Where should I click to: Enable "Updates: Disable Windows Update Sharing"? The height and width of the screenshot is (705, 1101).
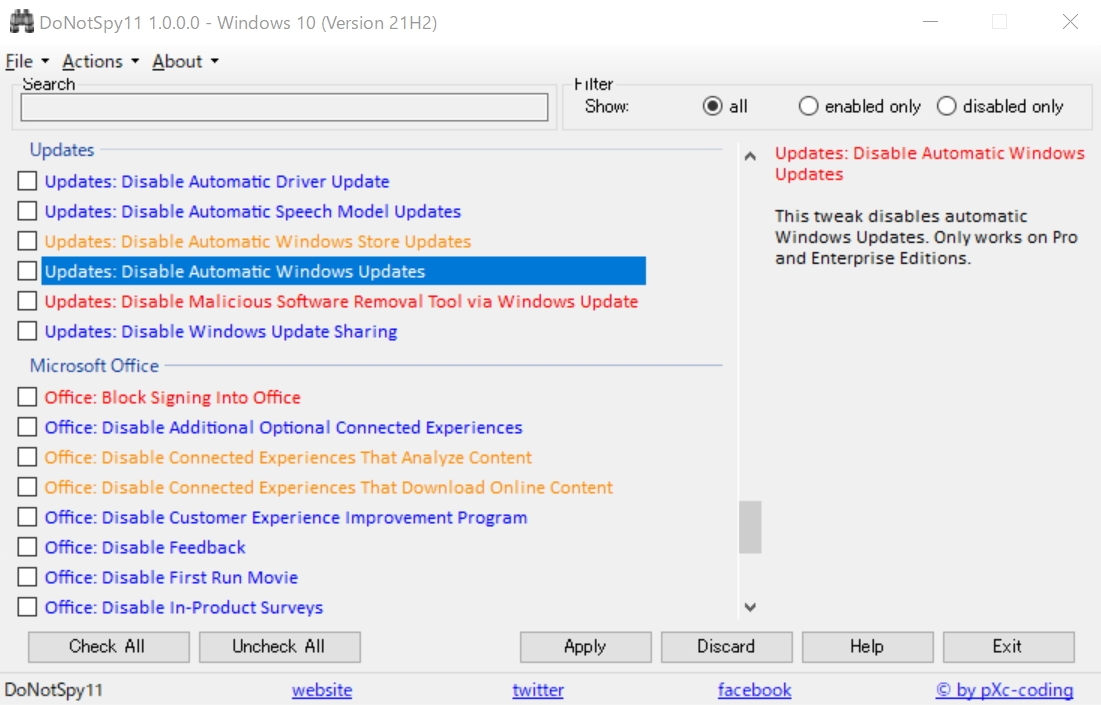point(27,331)
